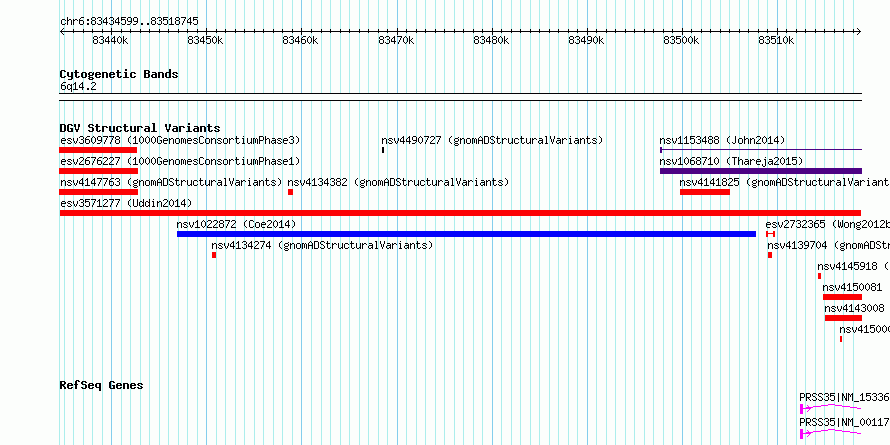Click the 6q14.2 band label
Screen dimensions: 890x445
click(x=78, y=86)
